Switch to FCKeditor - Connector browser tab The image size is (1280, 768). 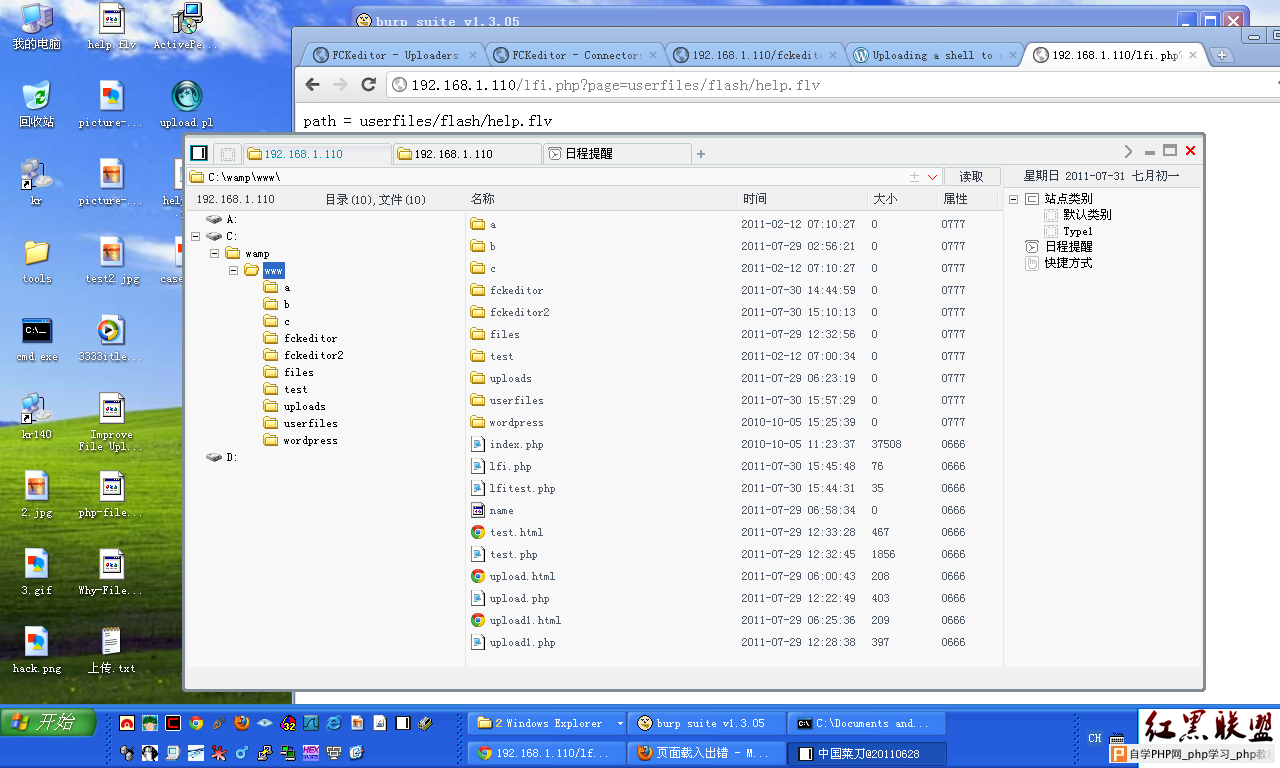(576, 55)
